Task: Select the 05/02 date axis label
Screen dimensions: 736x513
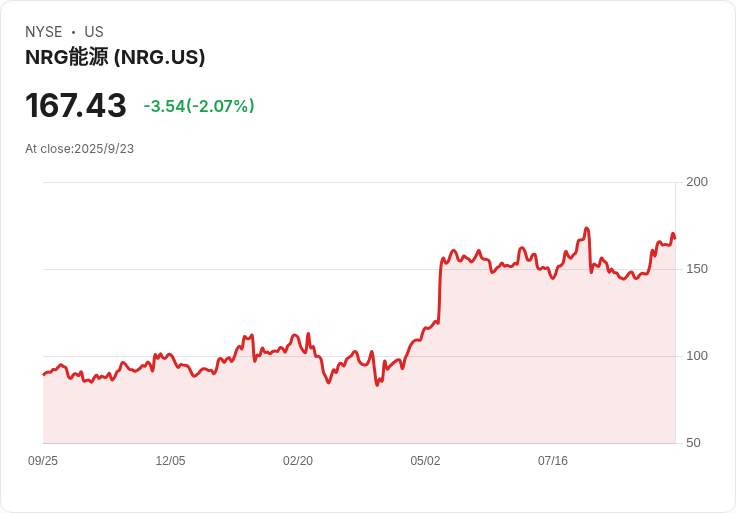Action: pyautogui.click(x=425, y=461)
